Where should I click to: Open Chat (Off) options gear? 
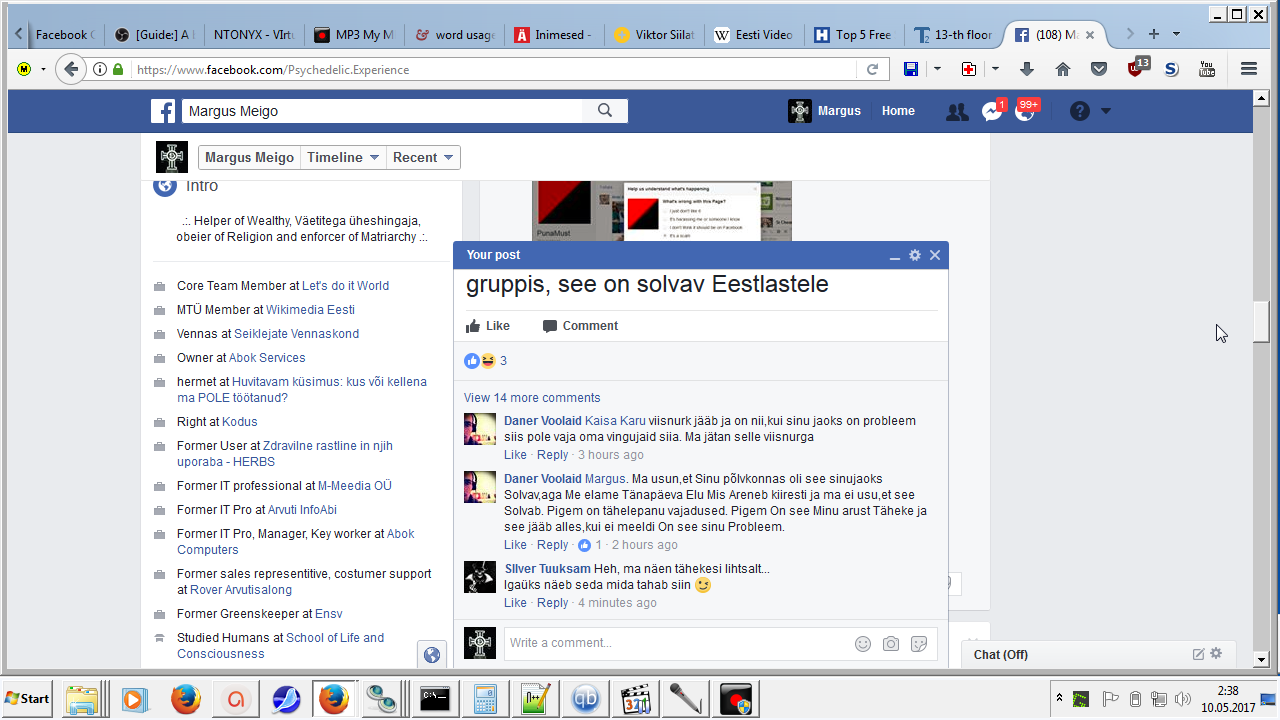tap(1216, 654)
